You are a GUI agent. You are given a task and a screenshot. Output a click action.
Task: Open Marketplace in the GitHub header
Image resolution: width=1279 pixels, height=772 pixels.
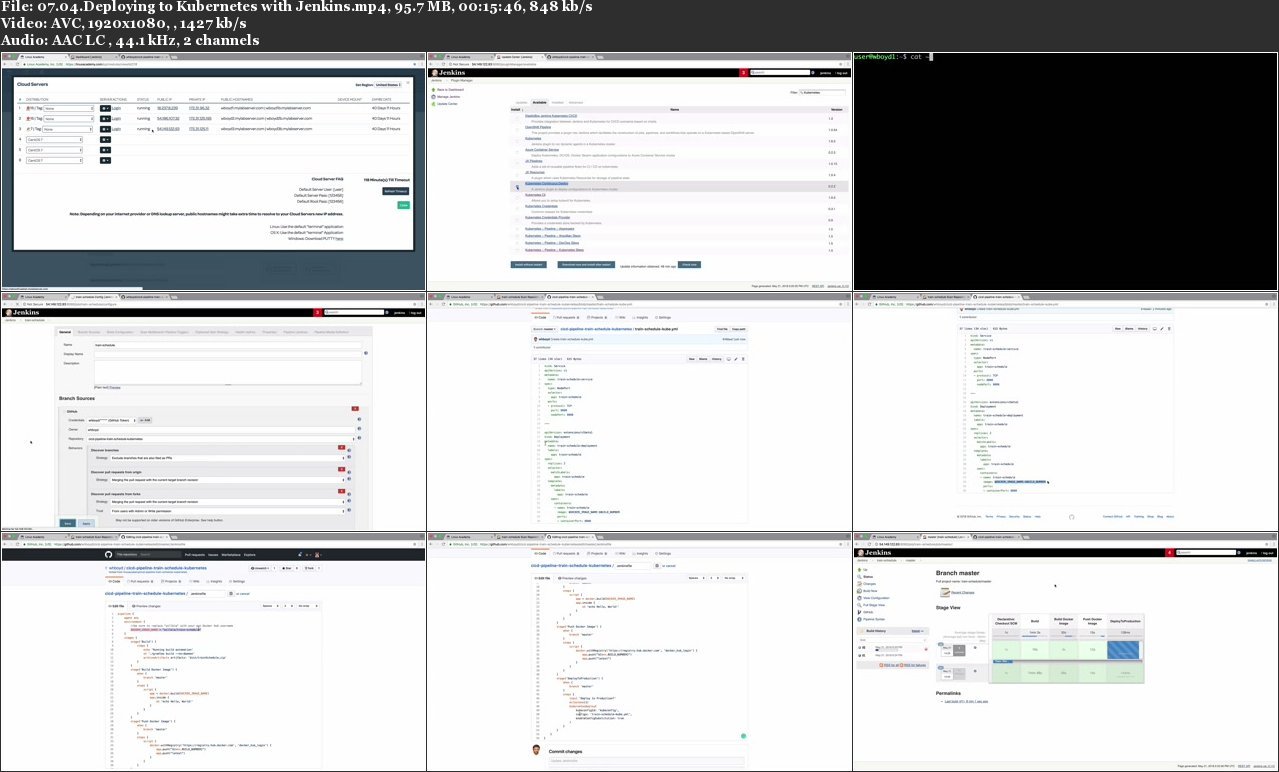231,555
